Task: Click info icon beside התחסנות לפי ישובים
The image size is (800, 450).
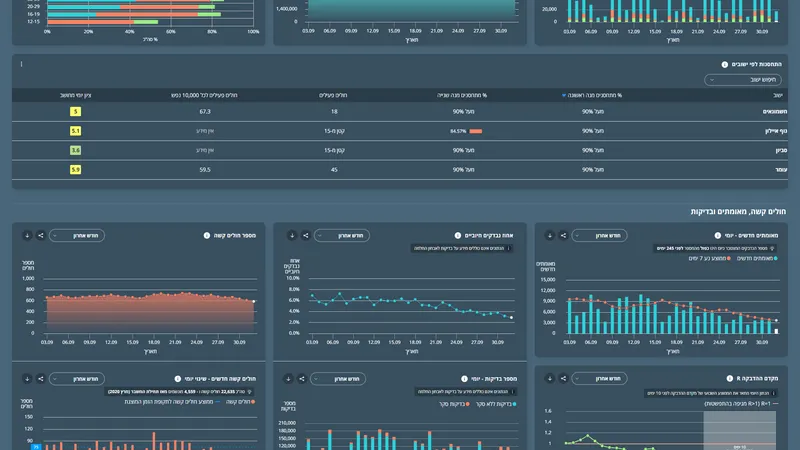Action: pyautogui.click(x=725, y=64)
